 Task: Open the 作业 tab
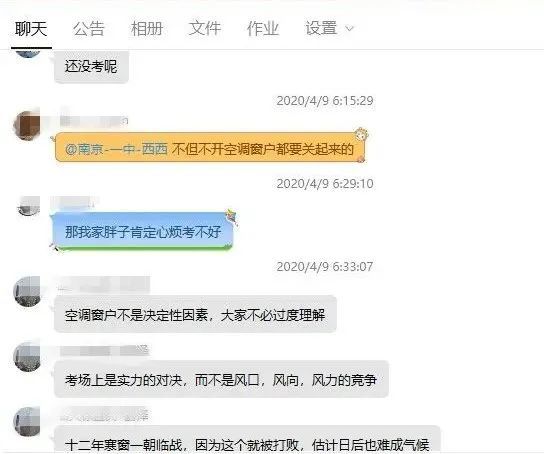tap(263, 28)
